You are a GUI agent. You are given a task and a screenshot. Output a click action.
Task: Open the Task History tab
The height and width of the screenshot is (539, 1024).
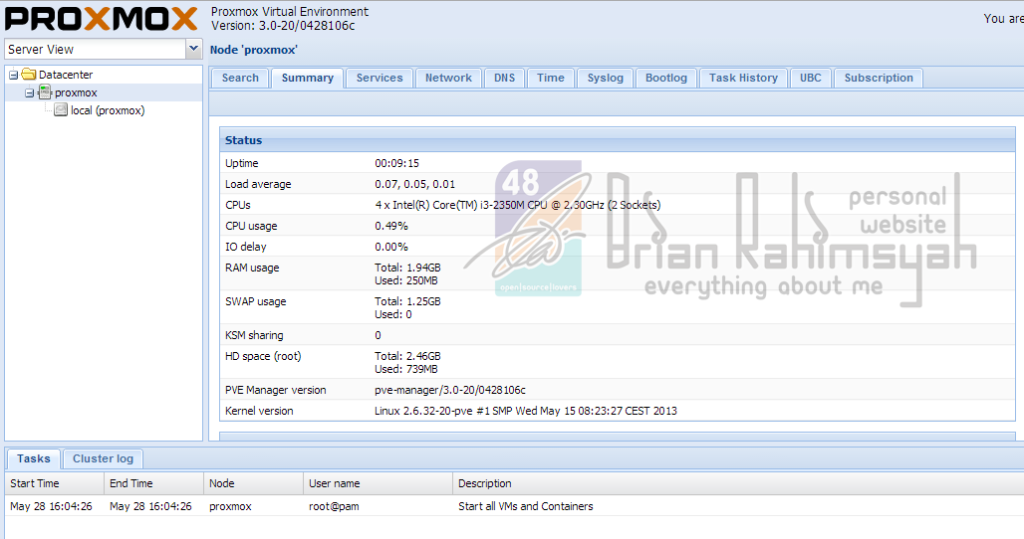coord(743,78)
